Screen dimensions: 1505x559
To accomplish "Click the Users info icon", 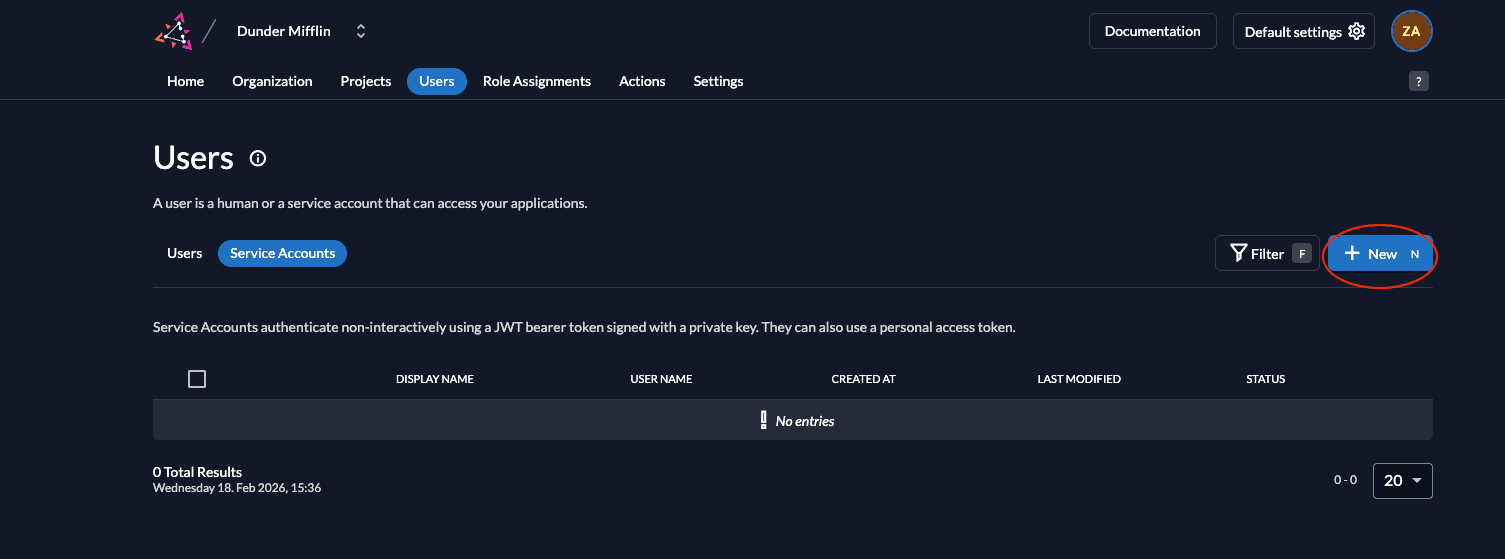I will pos(258,158).
